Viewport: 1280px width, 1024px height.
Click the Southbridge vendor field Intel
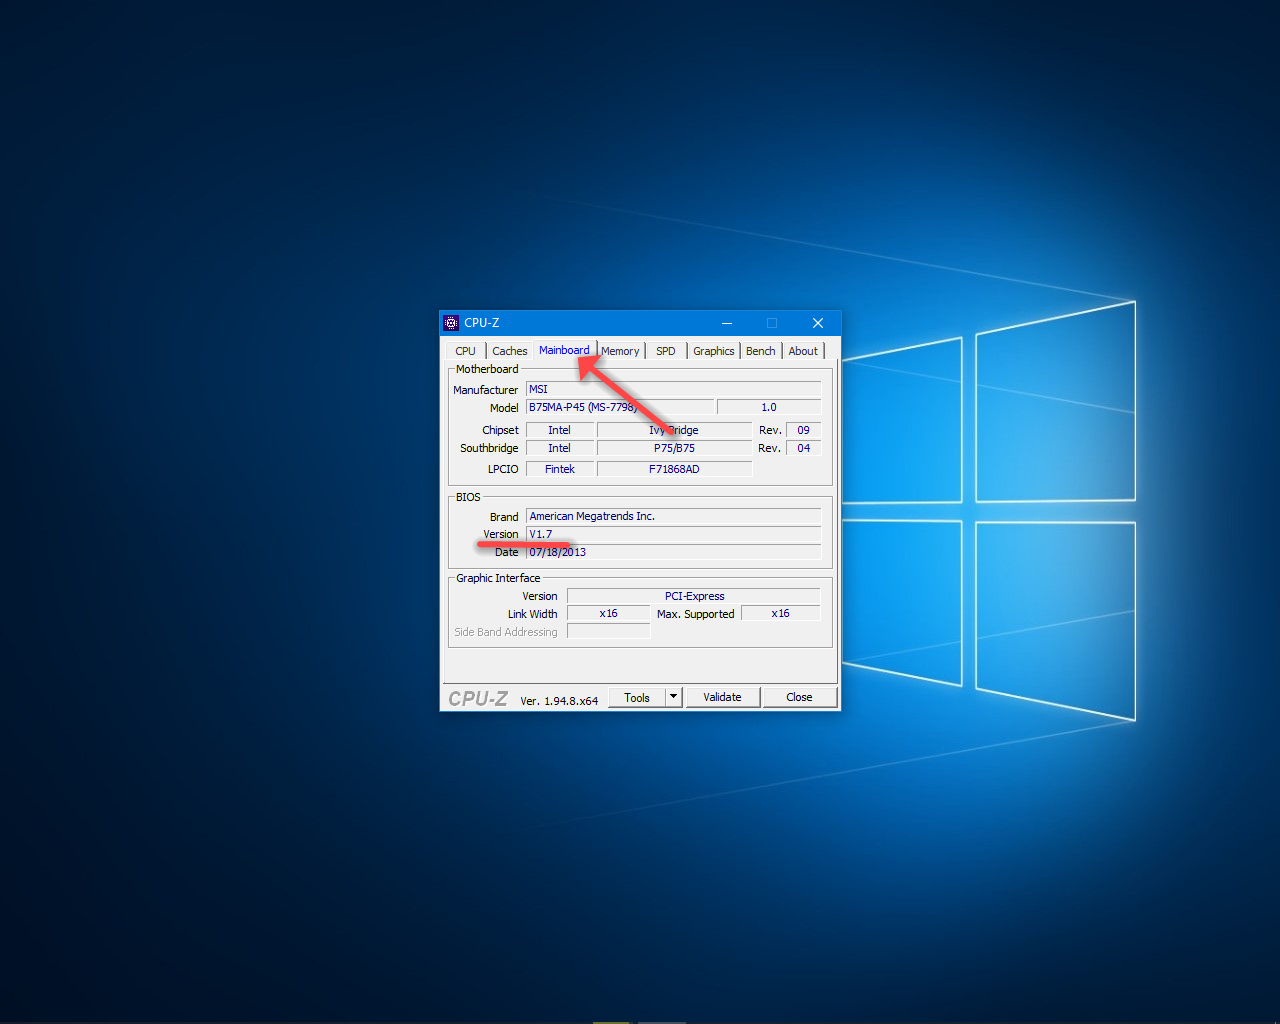pyautogui.click(x=560, y=449)
